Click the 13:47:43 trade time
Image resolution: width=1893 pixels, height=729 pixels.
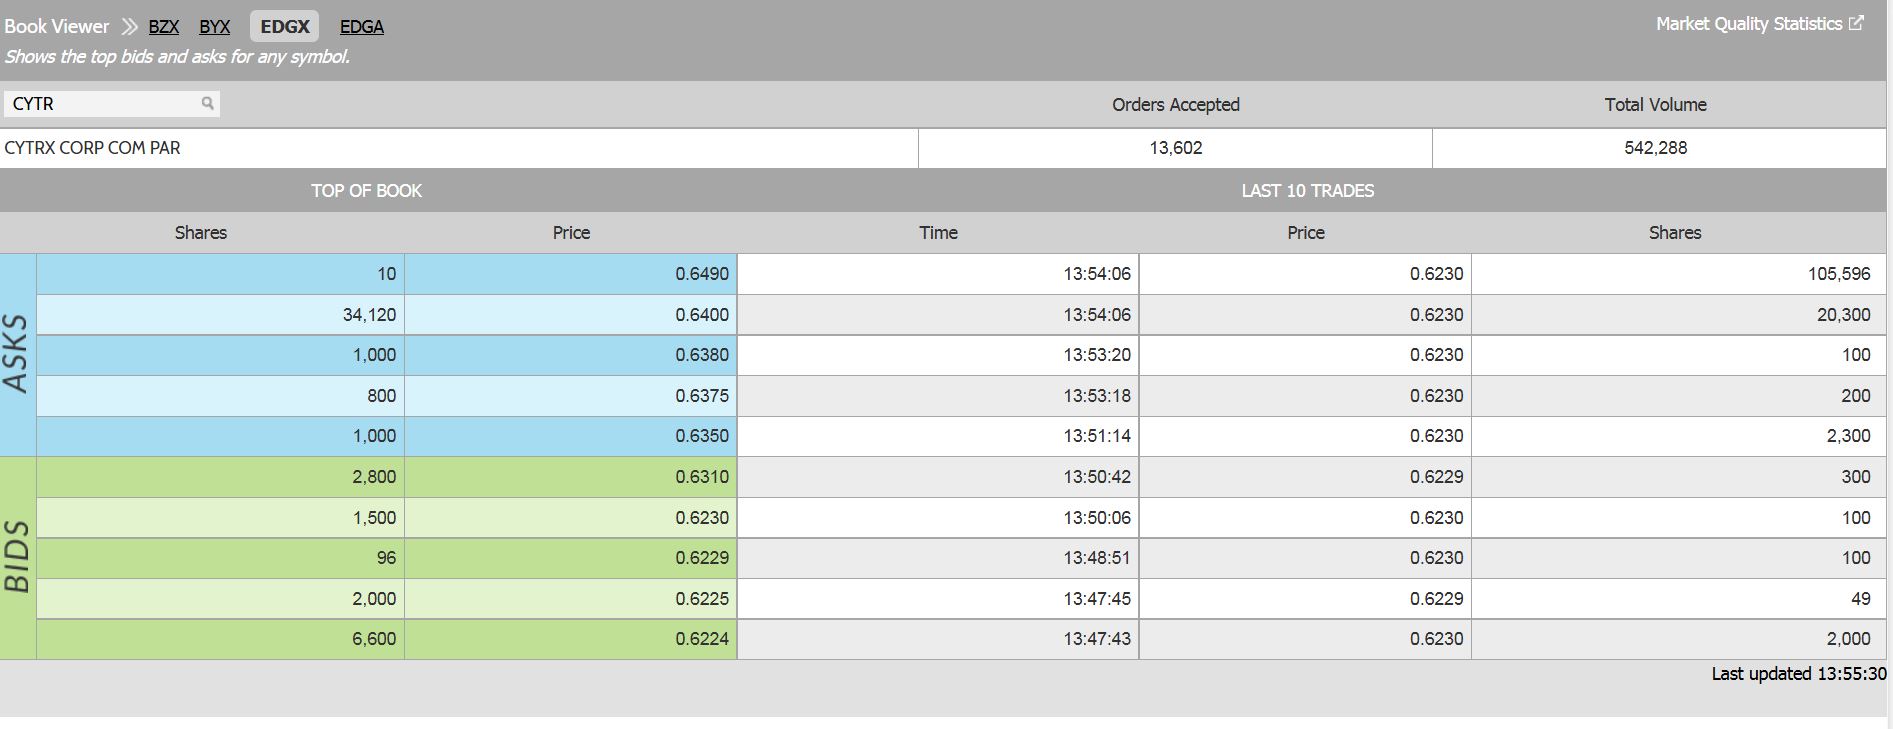click(1096, 639)
